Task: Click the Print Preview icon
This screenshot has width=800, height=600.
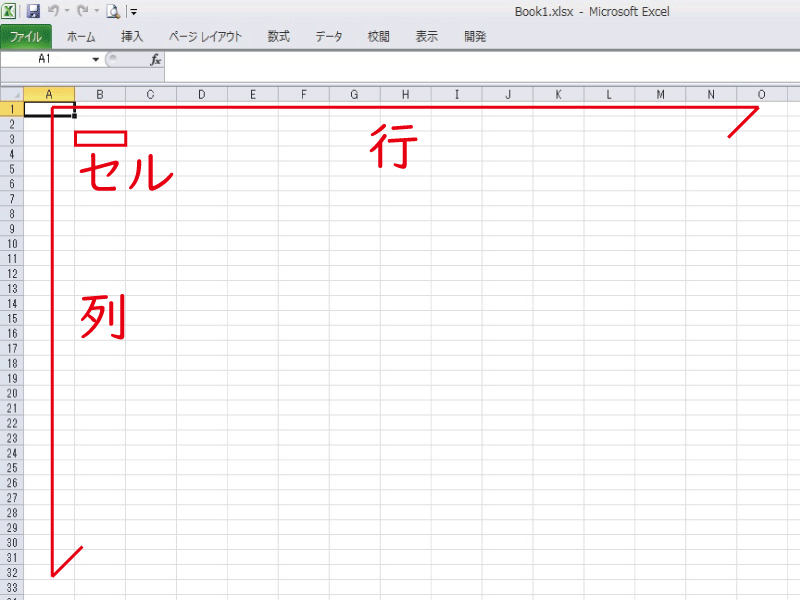Action: point(113,12)
